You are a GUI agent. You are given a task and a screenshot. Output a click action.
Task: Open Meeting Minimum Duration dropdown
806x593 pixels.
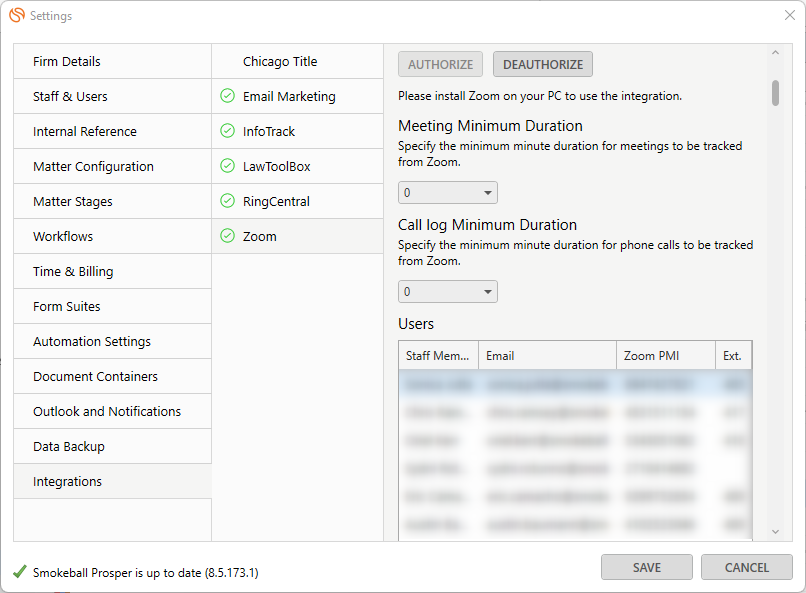[x=448, y=193]
